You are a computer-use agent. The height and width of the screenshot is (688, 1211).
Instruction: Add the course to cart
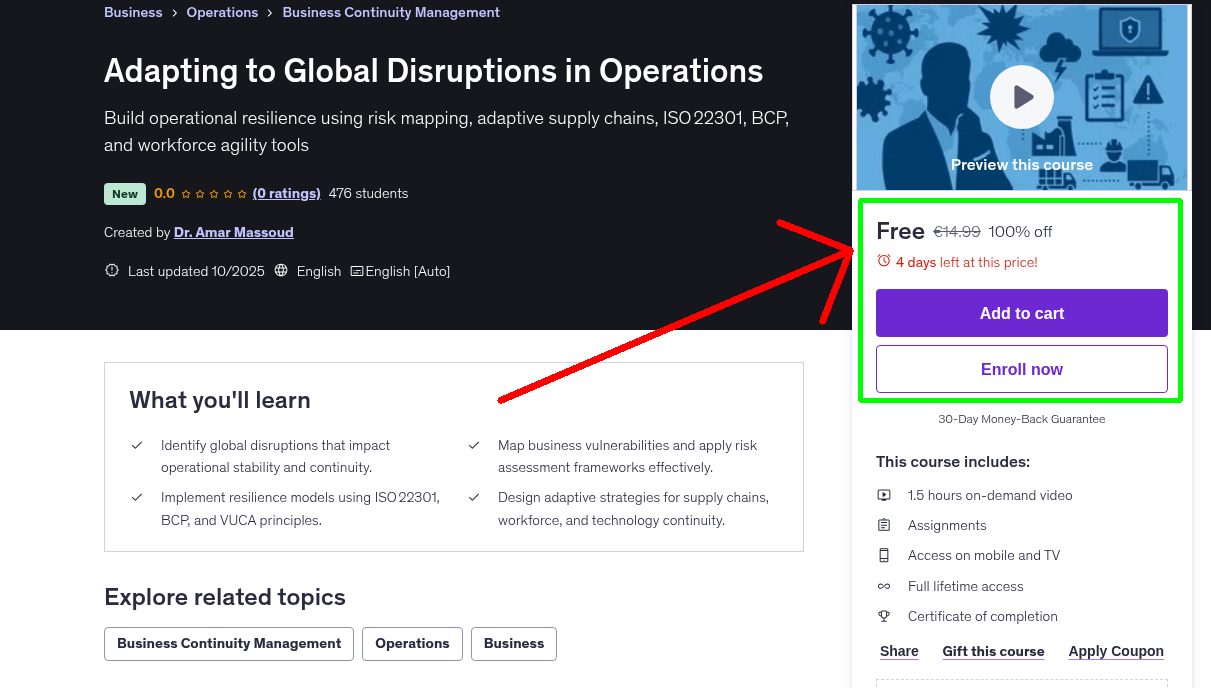pos(1021,313)
